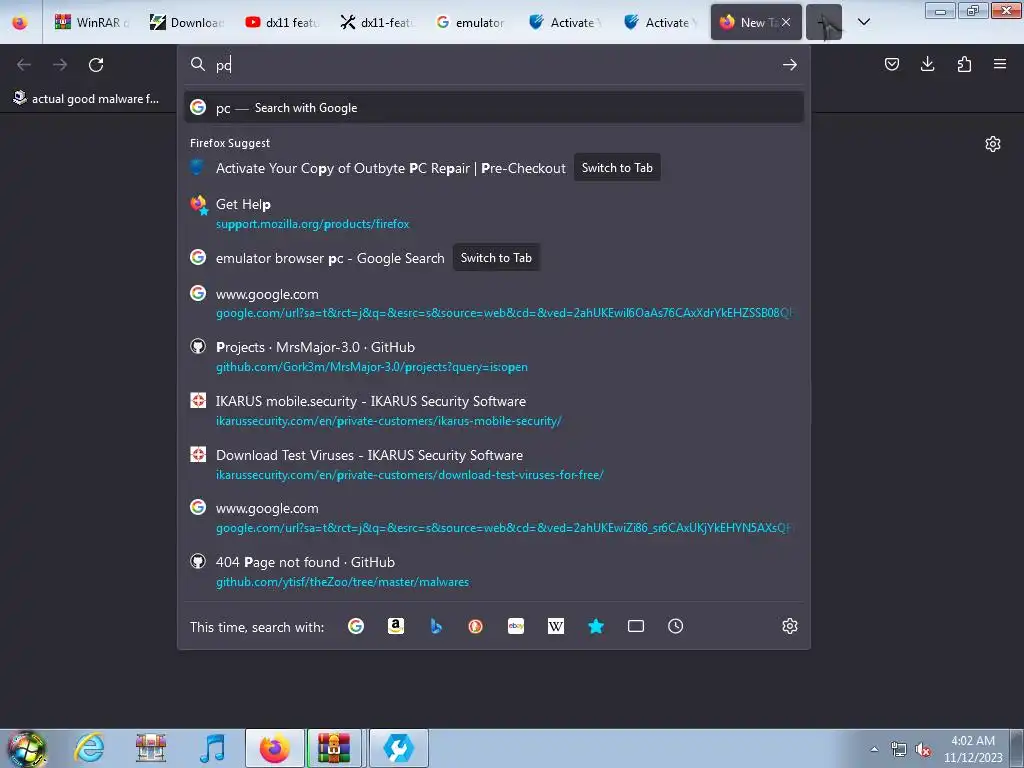Screen dimensions: 1024x768
Task: Open Save to Pocket icon
Action: (x=891, y=64)
